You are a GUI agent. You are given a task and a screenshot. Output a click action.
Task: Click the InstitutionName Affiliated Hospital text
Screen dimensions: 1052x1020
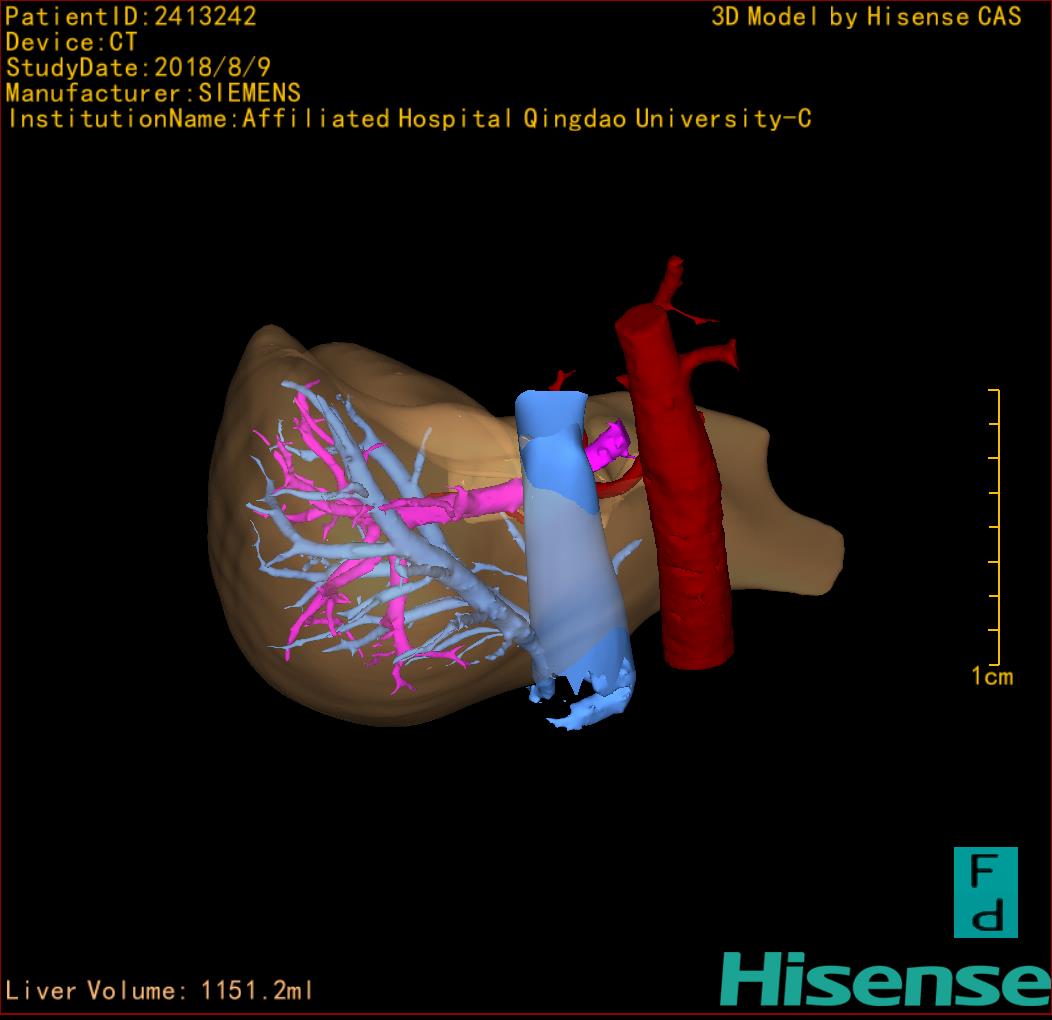pyautogui.click(x=409, y=119)
